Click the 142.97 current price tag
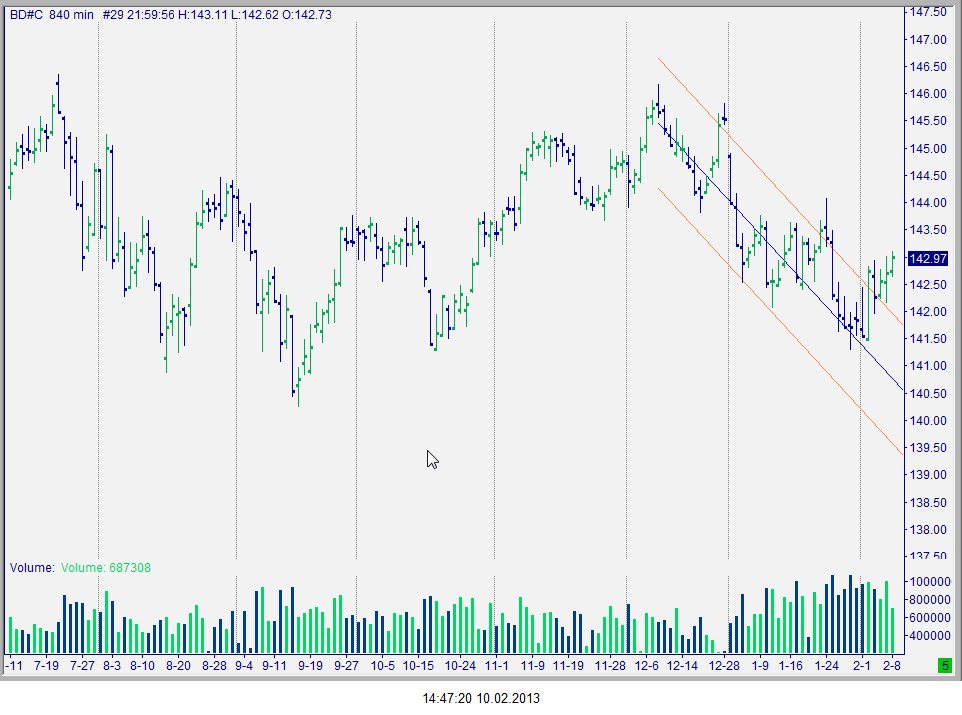The image size is (962, 715). coord(928,258)
